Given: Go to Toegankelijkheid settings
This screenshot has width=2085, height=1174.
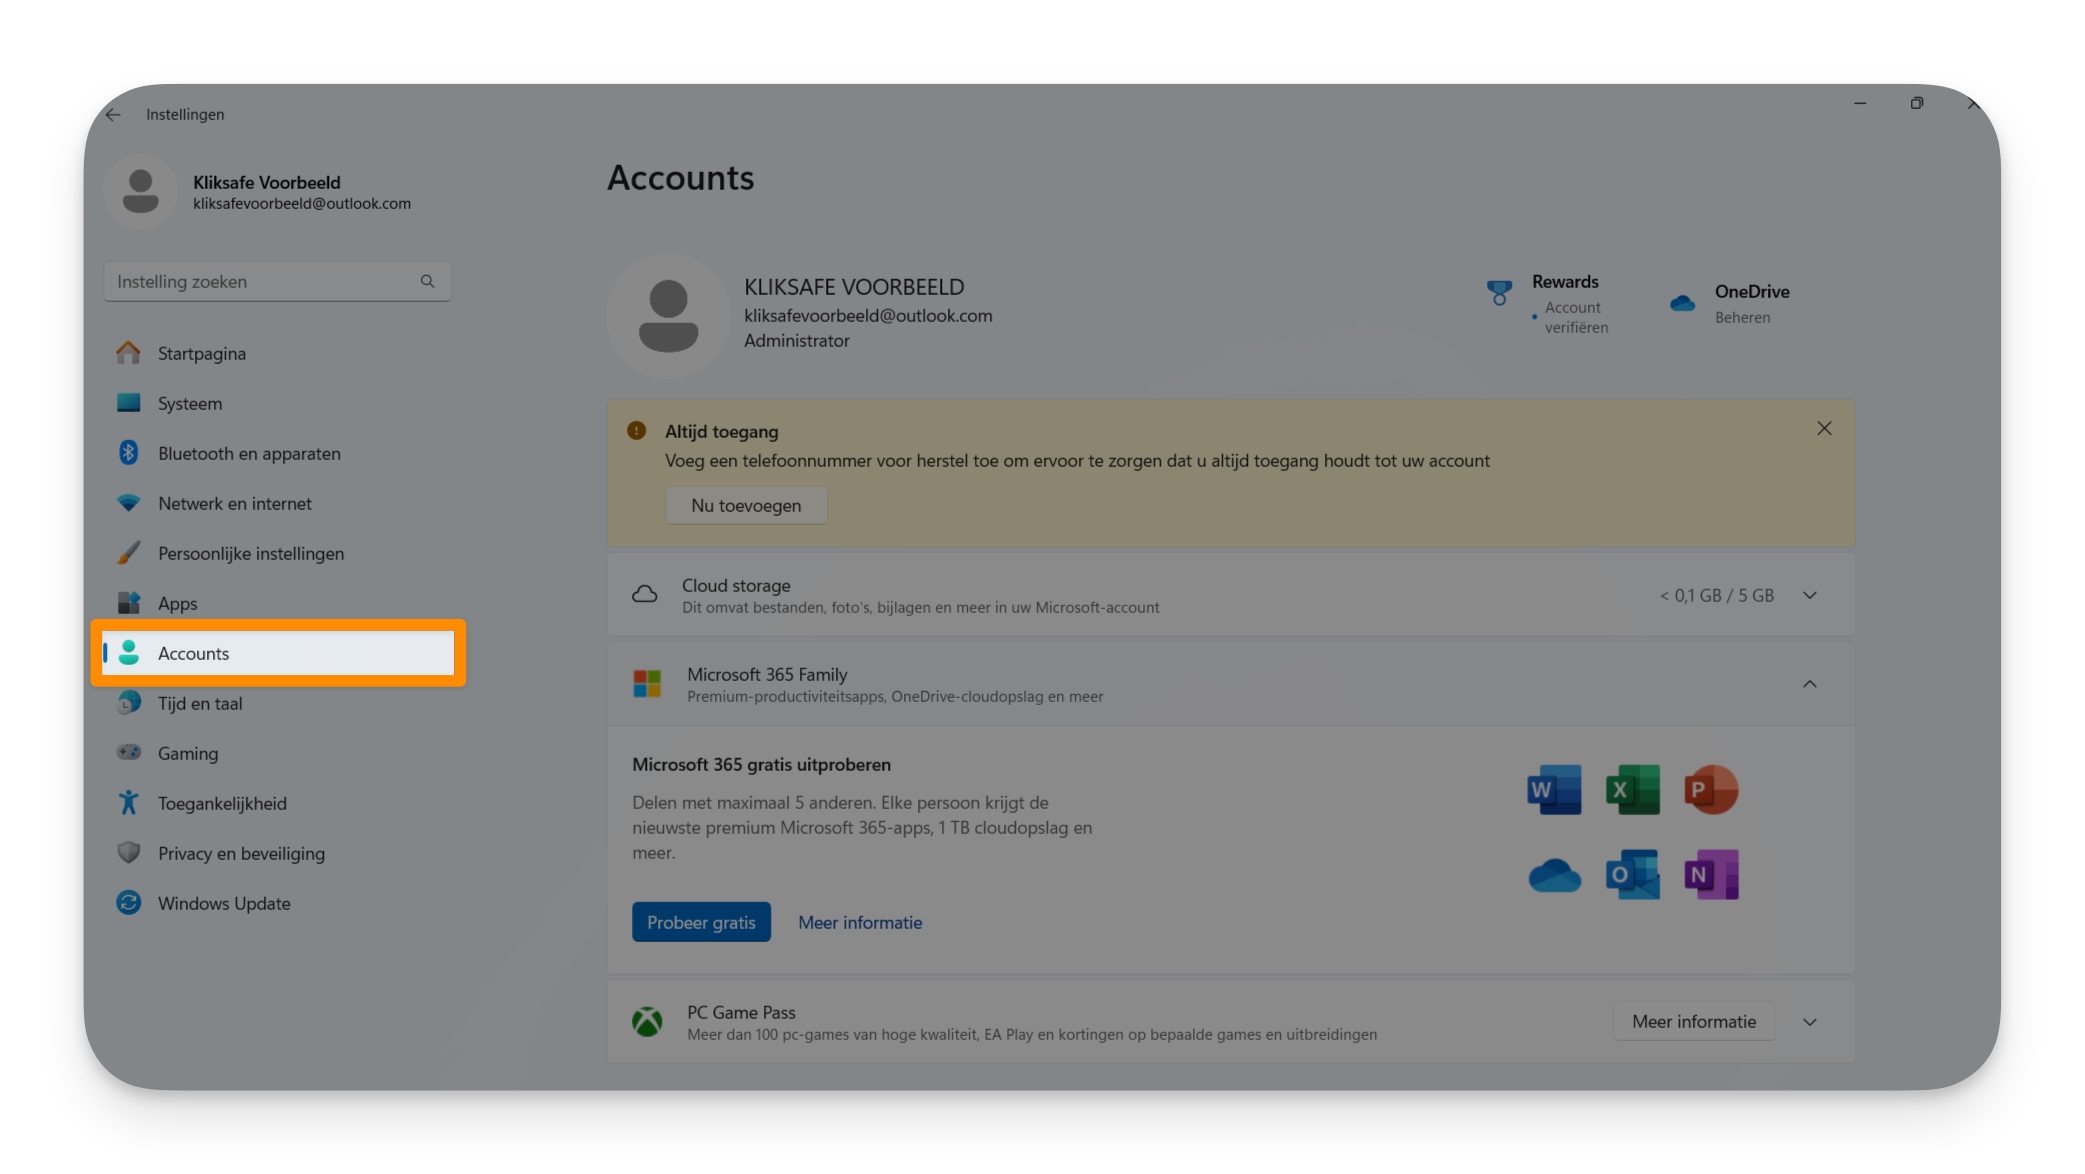Looking at the screenshot, I should (277, 803).
